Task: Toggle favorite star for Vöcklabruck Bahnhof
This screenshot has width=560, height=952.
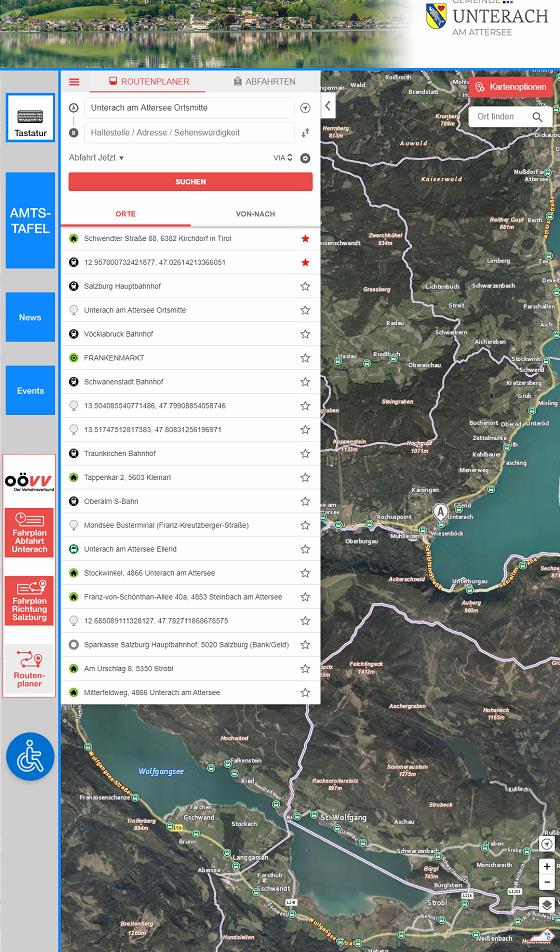Action: coord(305,334)
